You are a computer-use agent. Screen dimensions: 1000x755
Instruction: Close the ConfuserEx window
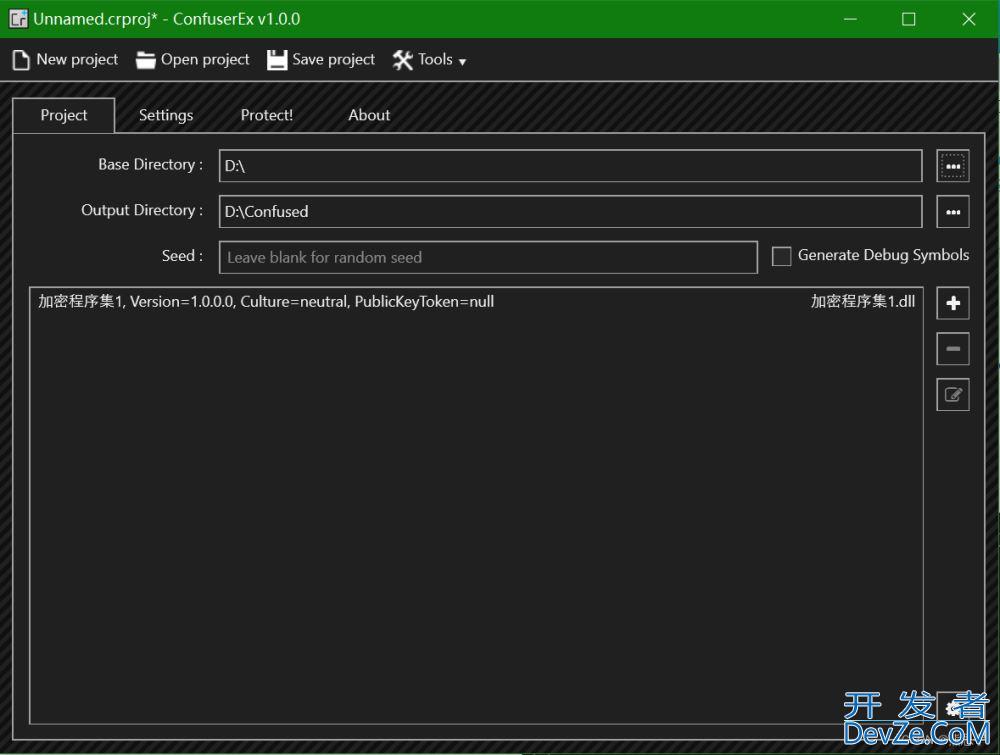[969, 19]
